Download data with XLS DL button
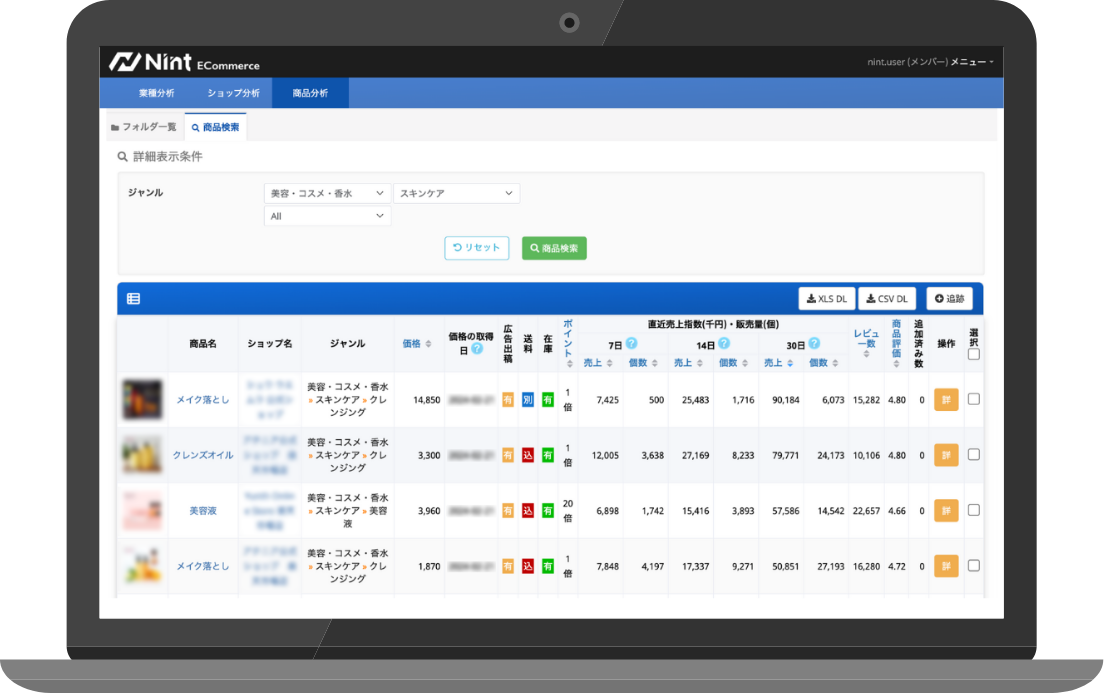The width and height of the screenshot is (1104, 693). coord(826,298)
